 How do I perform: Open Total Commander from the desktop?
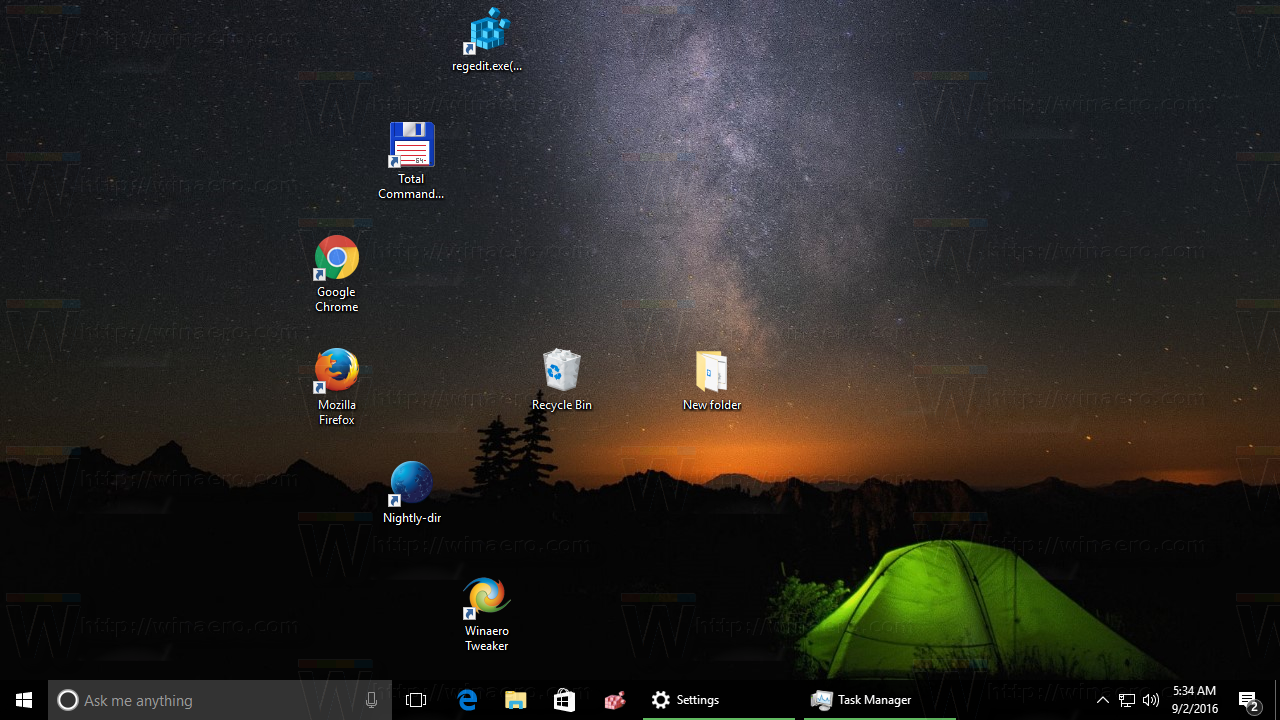point(411,158)
